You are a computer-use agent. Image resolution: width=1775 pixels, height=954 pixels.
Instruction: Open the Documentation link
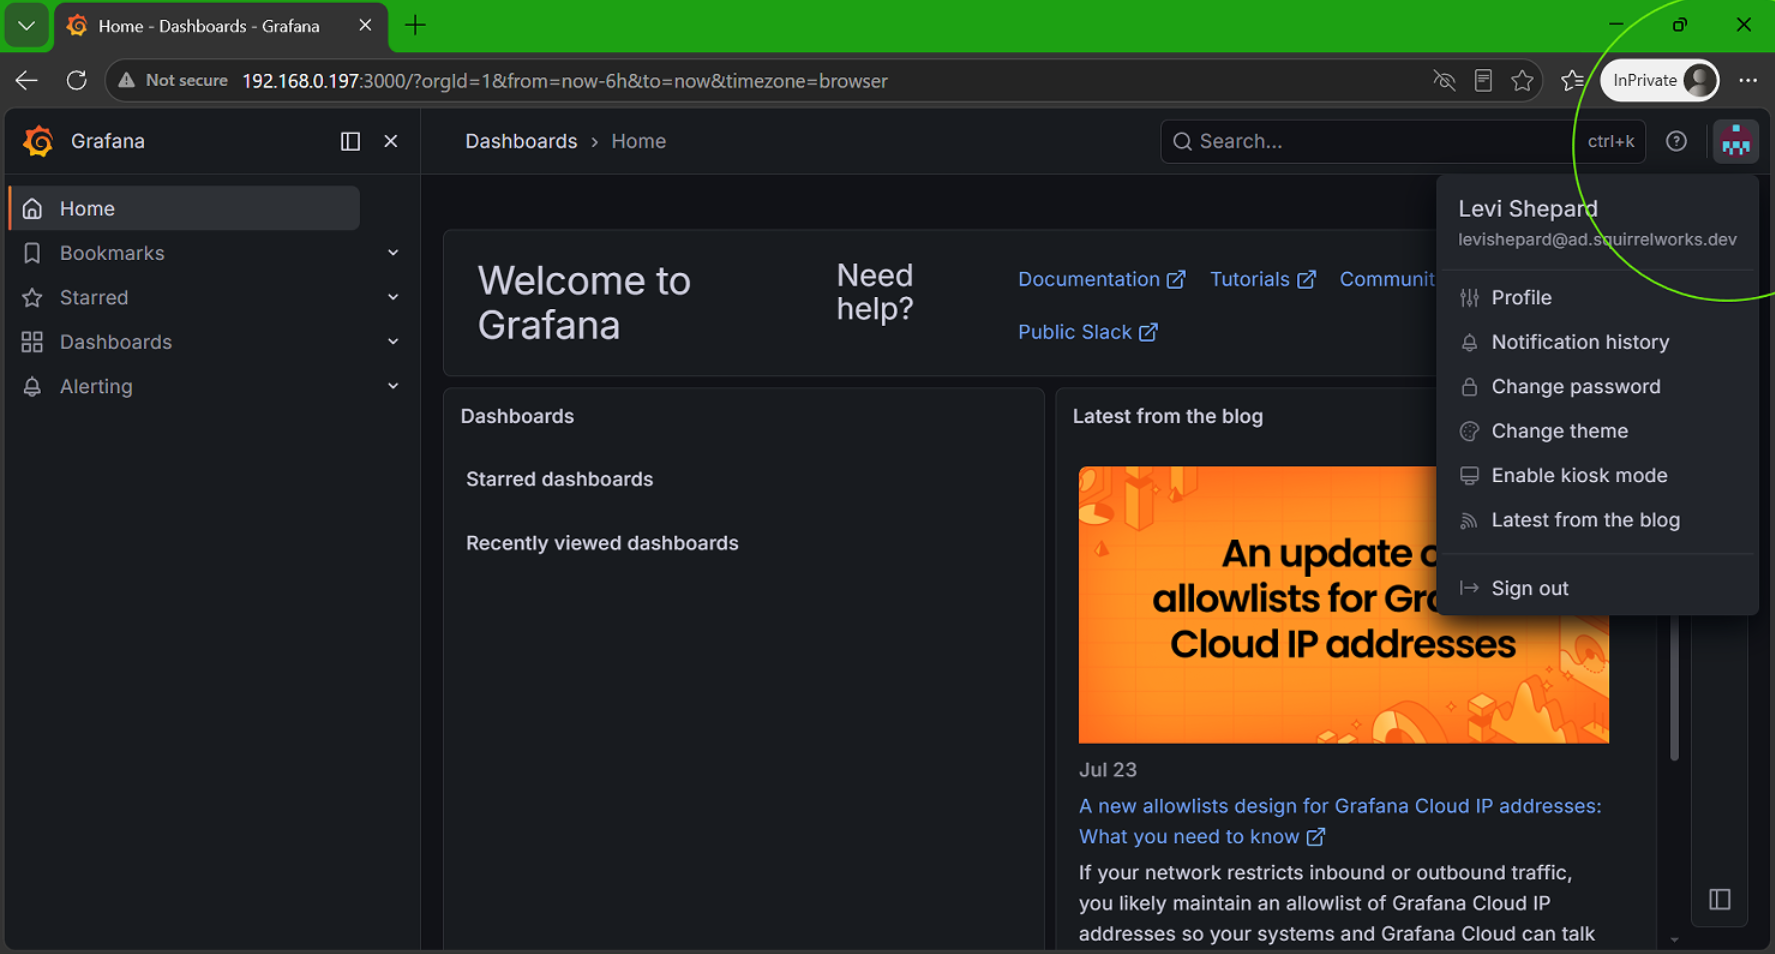click(1101, 279)
